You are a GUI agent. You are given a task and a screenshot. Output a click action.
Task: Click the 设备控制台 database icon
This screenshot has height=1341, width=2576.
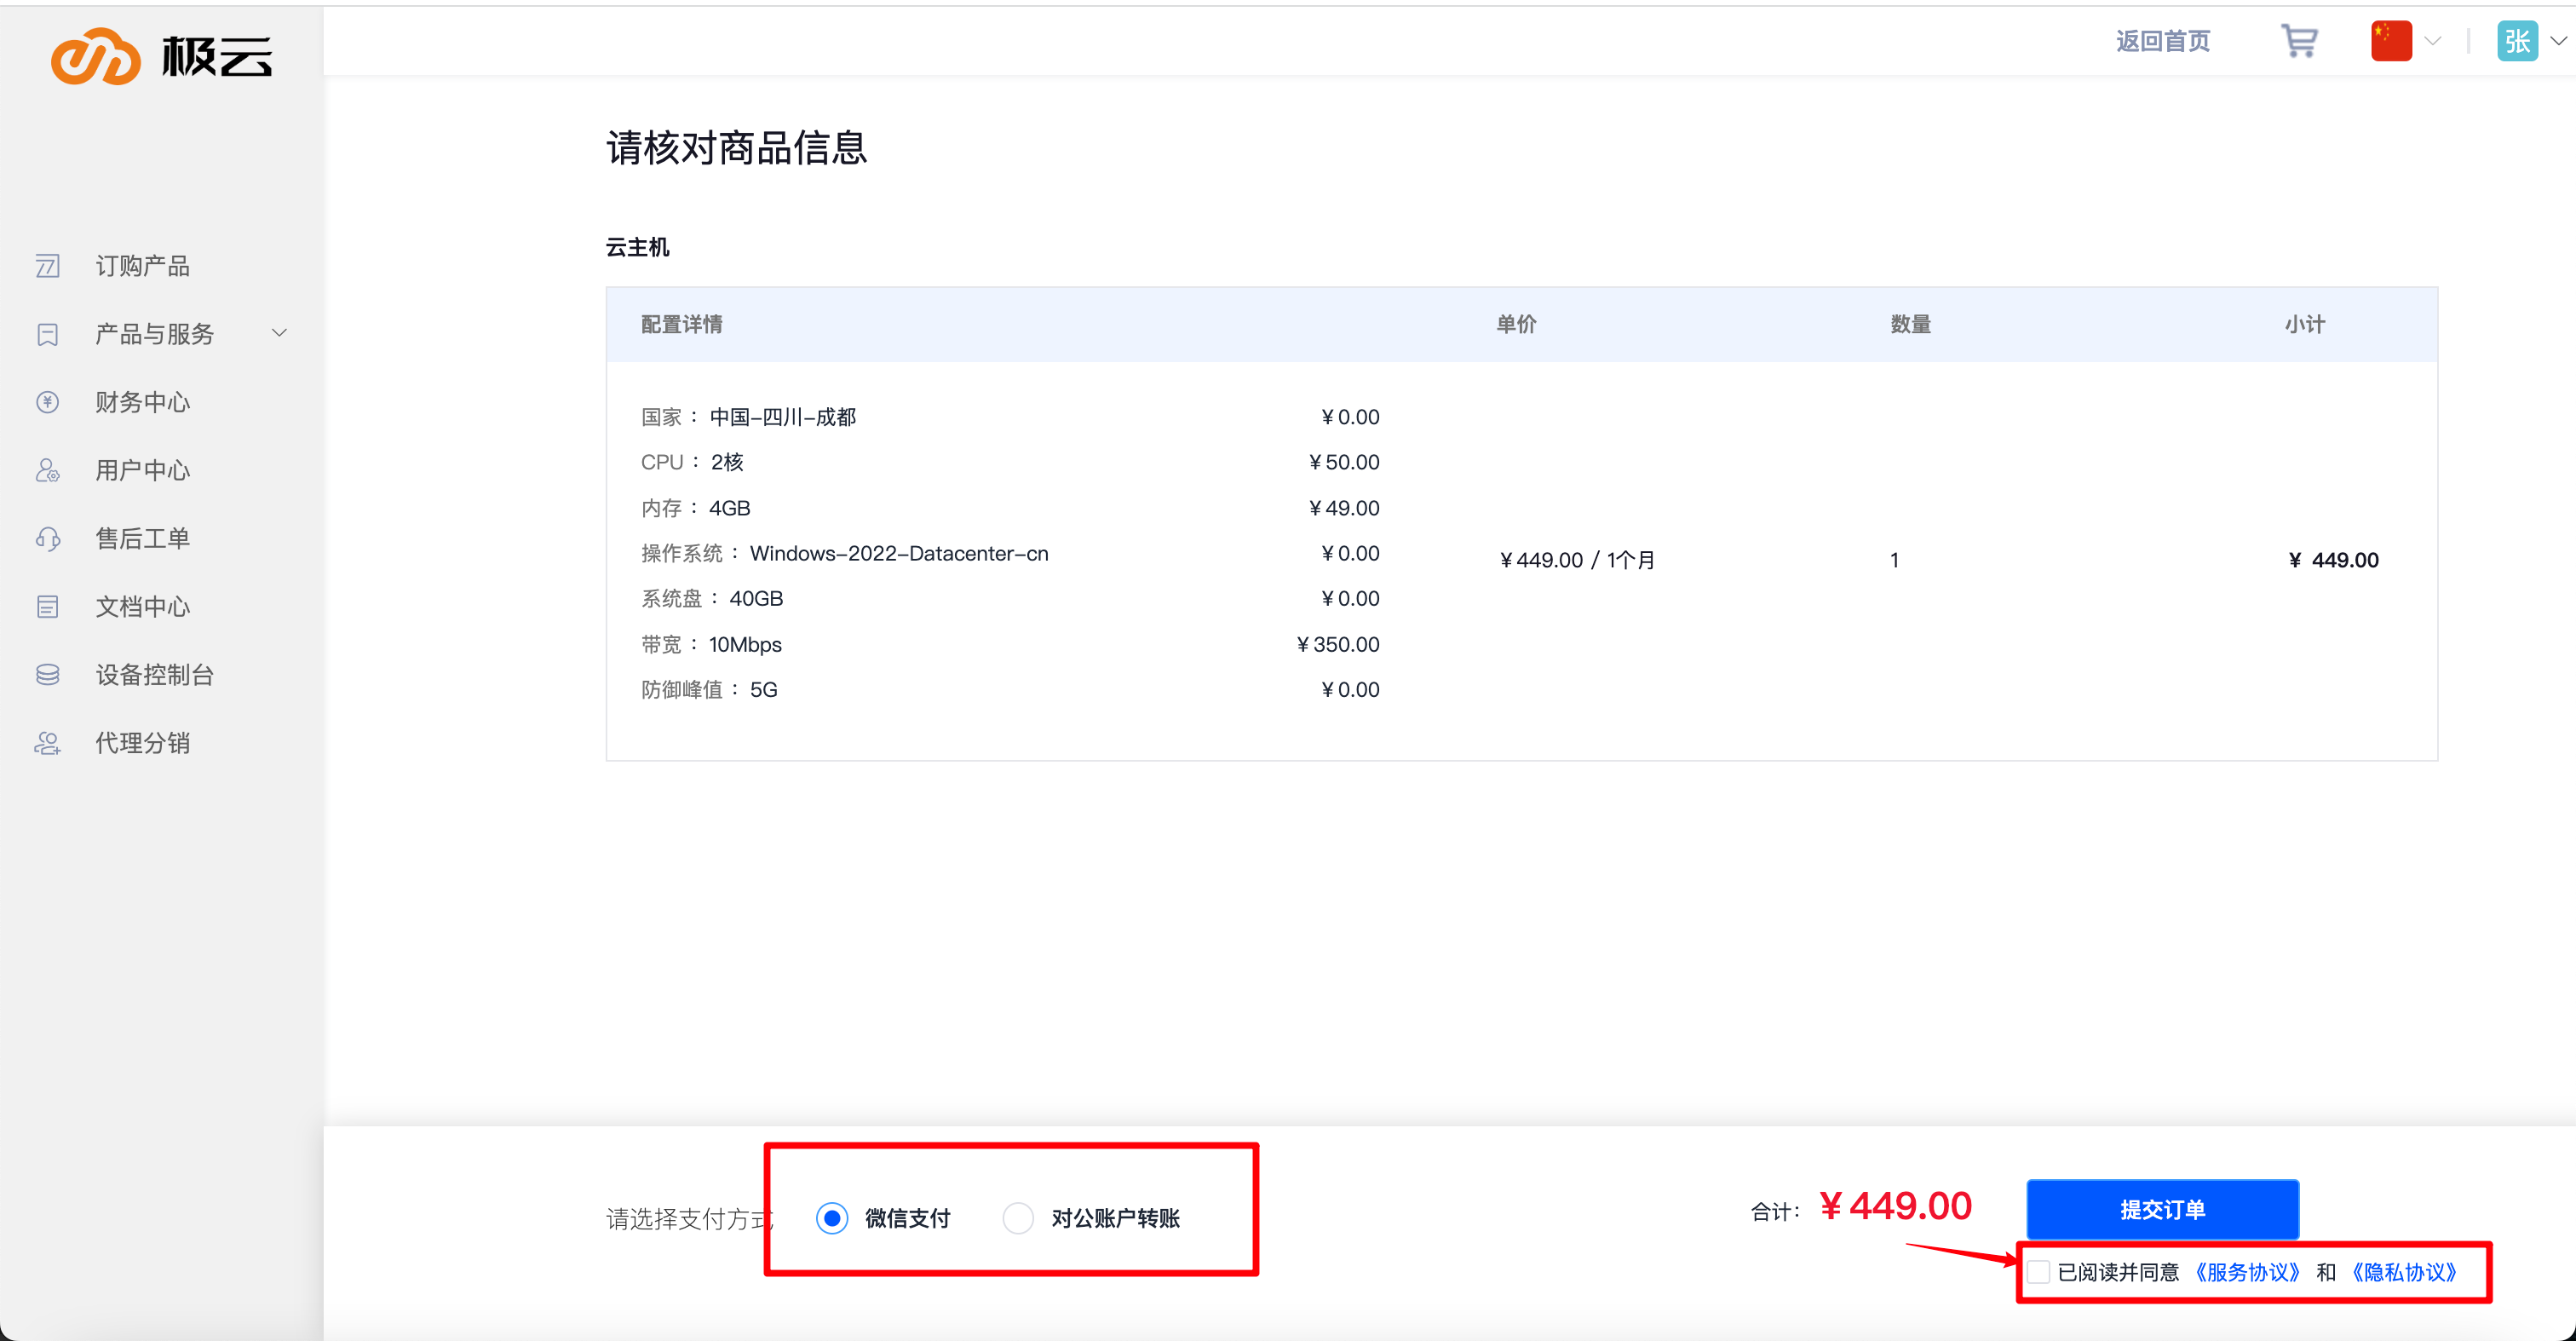tap(48, 675)
